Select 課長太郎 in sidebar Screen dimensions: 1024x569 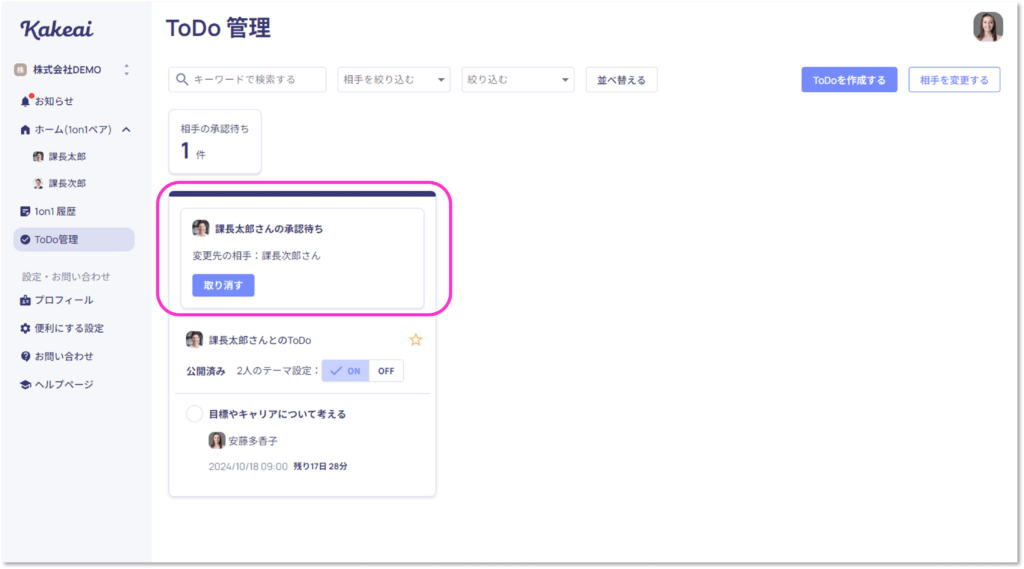[x=67, y=157]
